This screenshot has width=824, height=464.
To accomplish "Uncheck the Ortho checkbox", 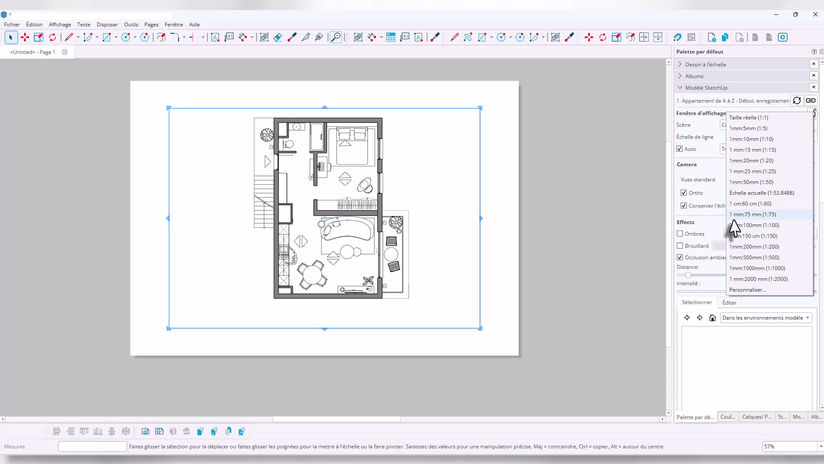I will [684, 193].
